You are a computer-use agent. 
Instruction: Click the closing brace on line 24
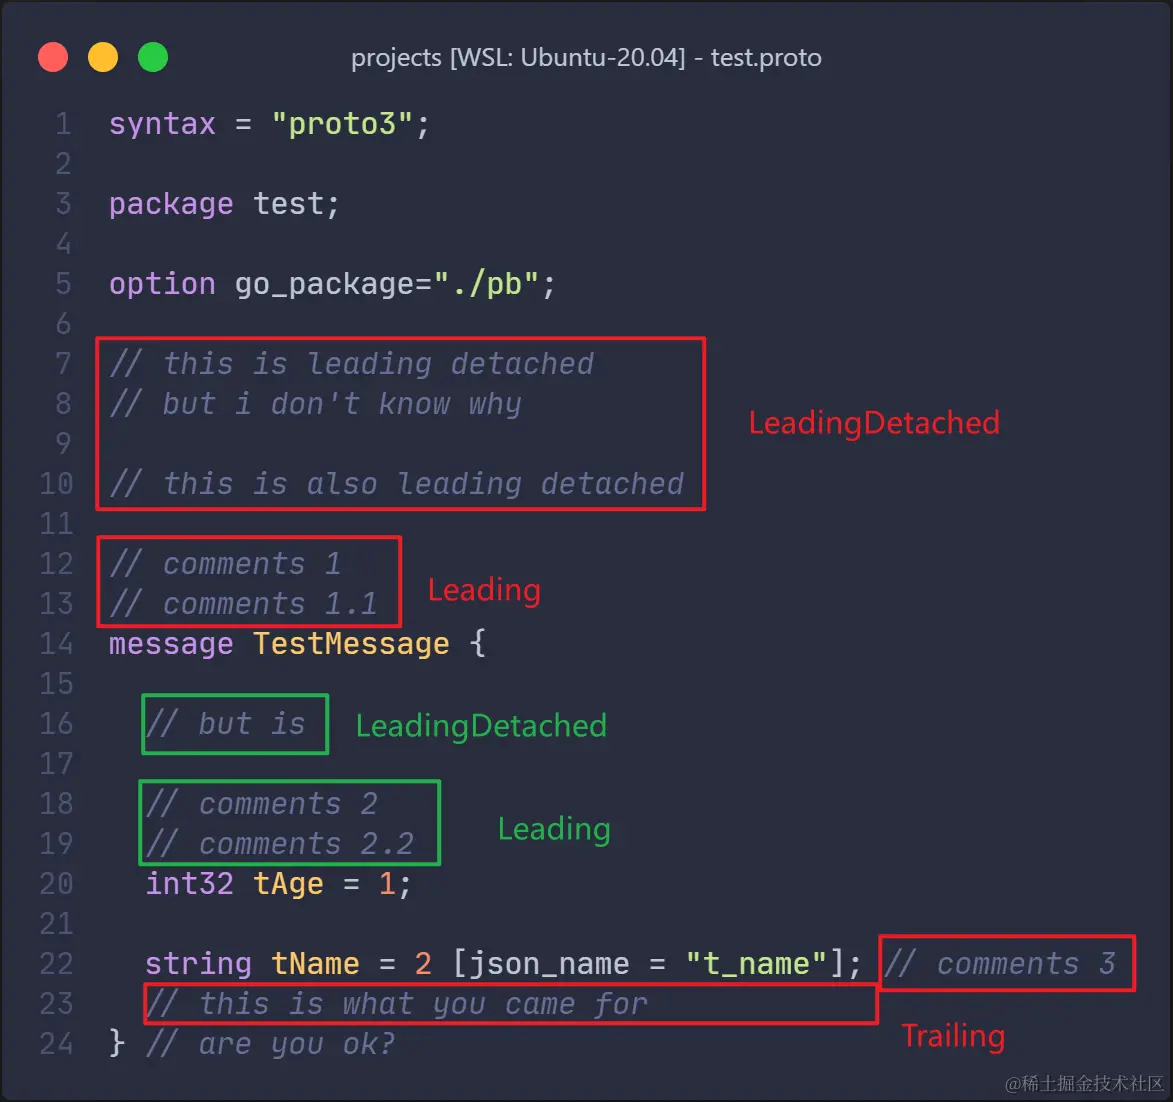pos(117,1043)
